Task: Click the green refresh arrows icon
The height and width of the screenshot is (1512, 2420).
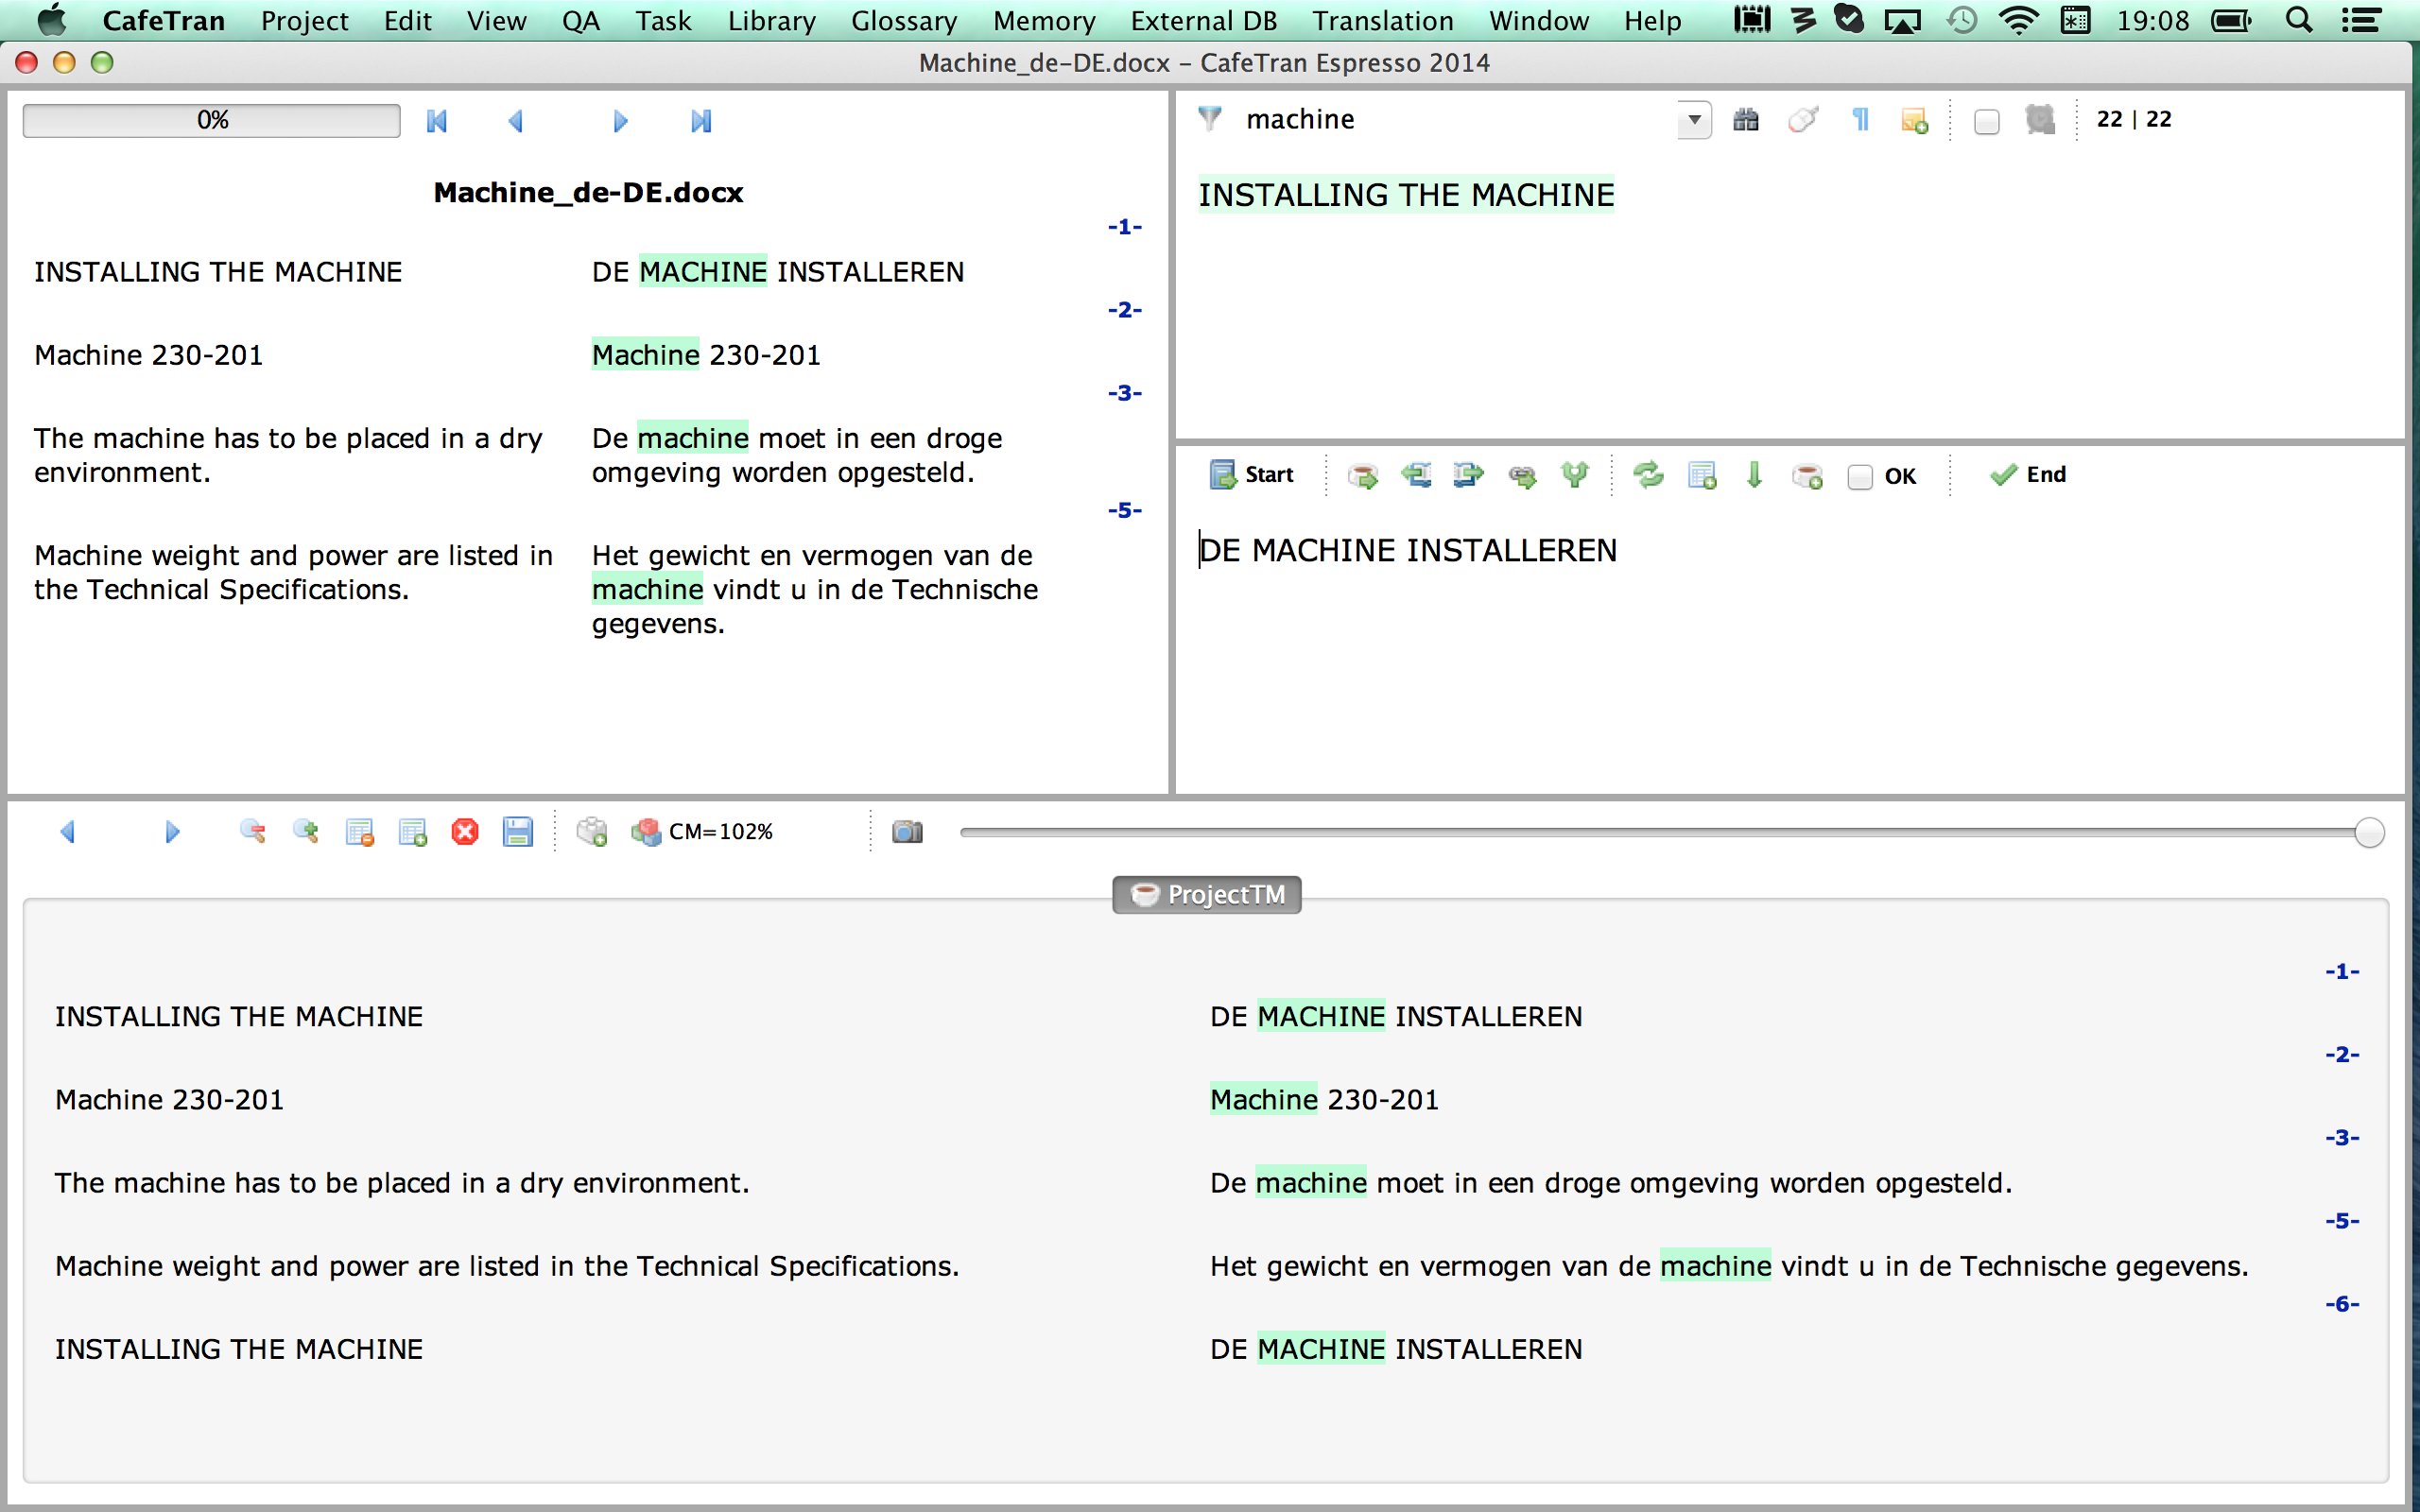Action: 1648,475
